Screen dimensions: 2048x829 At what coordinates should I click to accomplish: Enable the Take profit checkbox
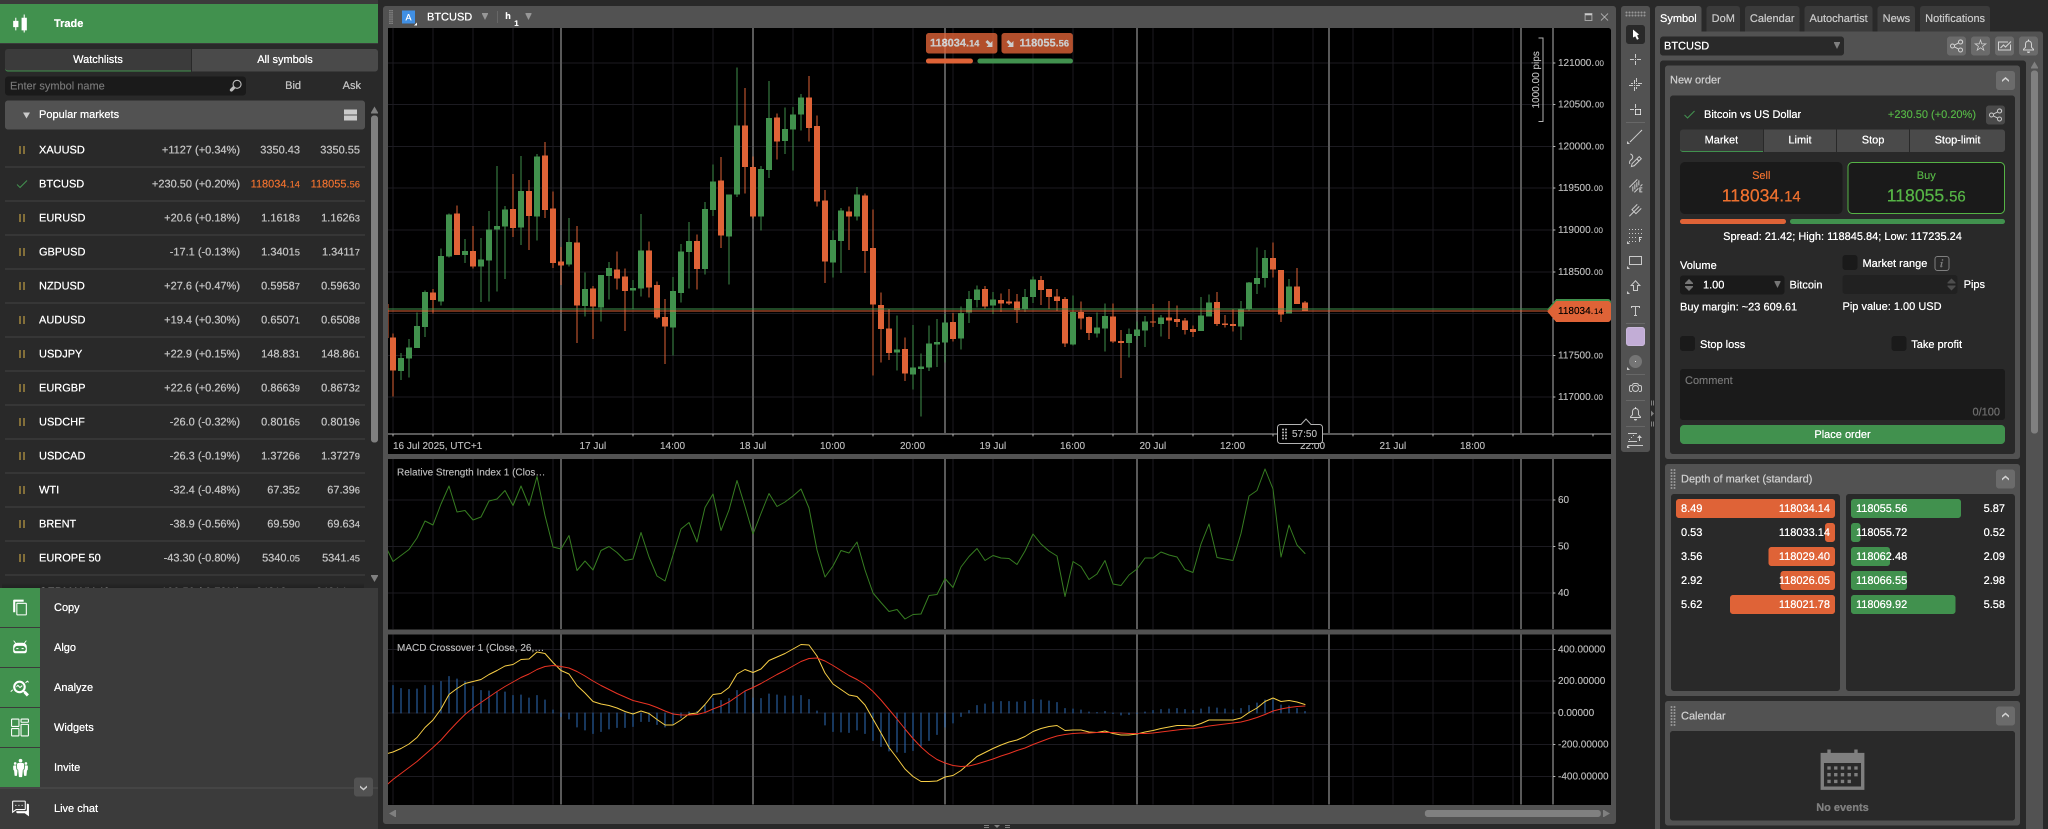coord(1898,344)
